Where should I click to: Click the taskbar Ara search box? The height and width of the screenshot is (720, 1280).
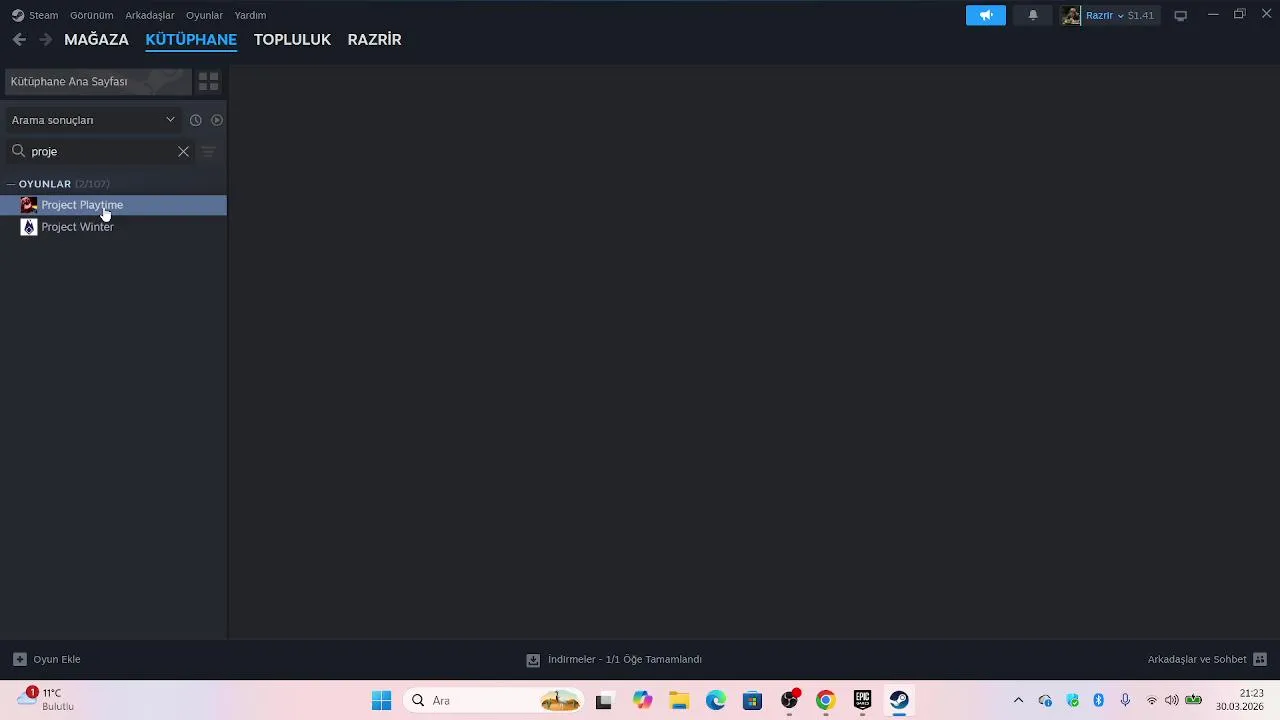(495, 701)
